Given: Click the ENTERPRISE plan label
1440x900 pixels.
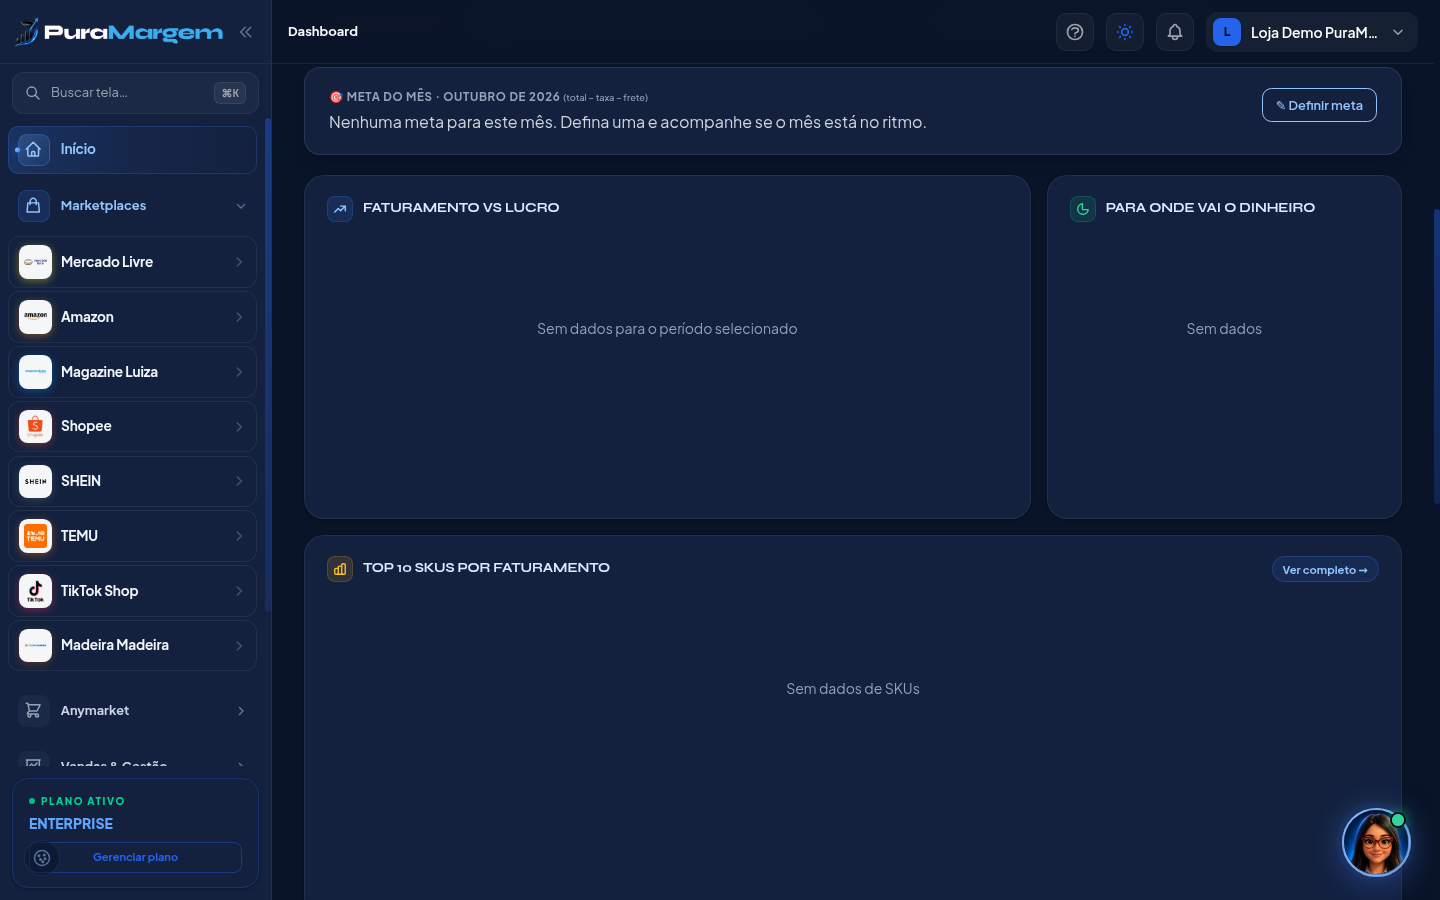Looking at the screenshot, I should pyautogui.click(x=71, y=824).
